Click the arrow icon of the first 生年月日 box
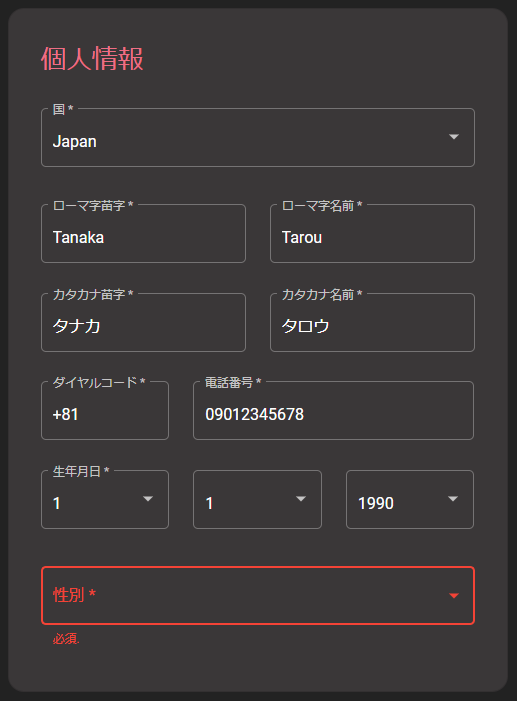 tap(148, 498)
